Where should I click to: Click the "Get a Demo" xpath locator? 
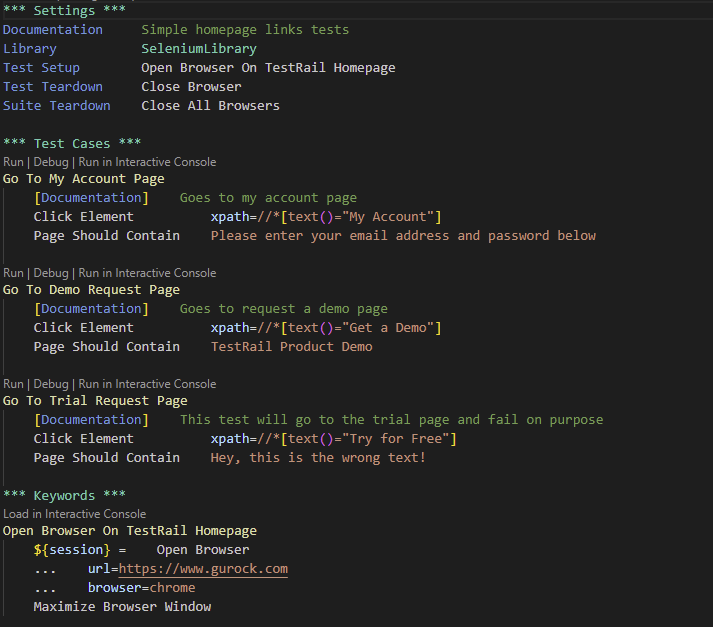pos(325,328)
